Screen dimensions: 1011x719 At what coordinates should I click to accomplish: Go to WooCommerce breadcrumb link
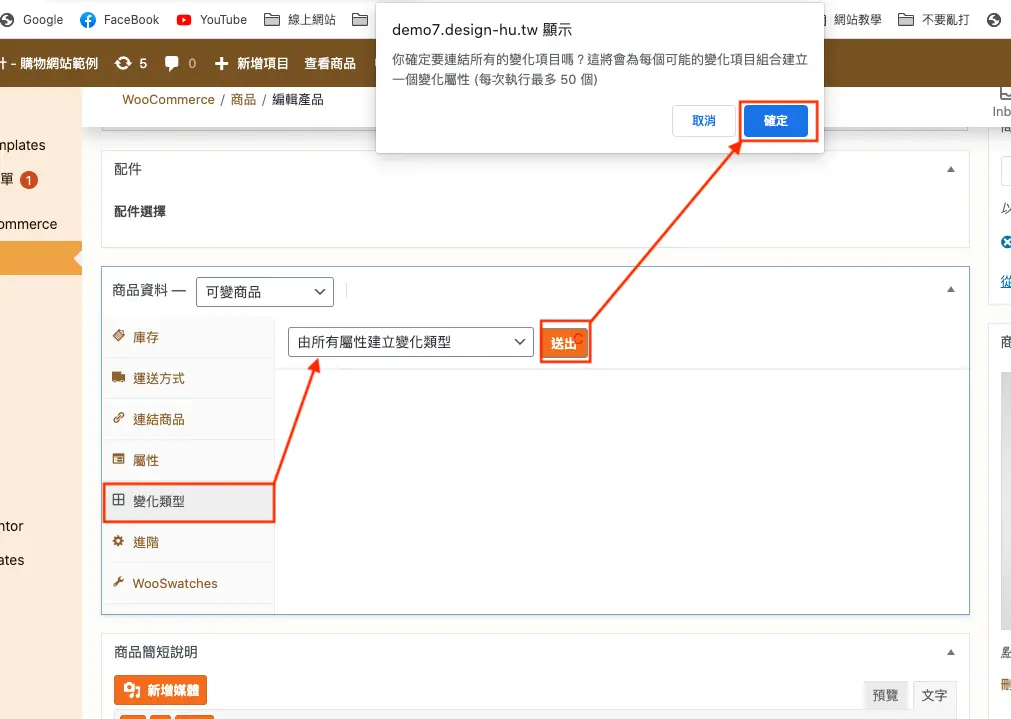click(168, 99)
